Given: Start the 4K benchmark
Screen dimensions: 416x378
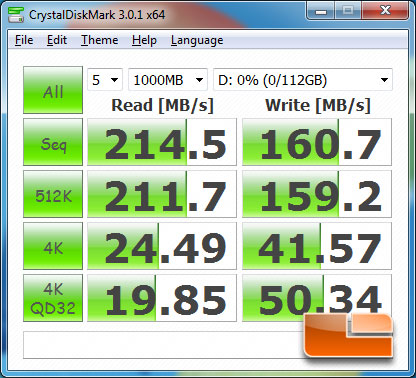Looking at the screenshot, I should click(53, 246).
